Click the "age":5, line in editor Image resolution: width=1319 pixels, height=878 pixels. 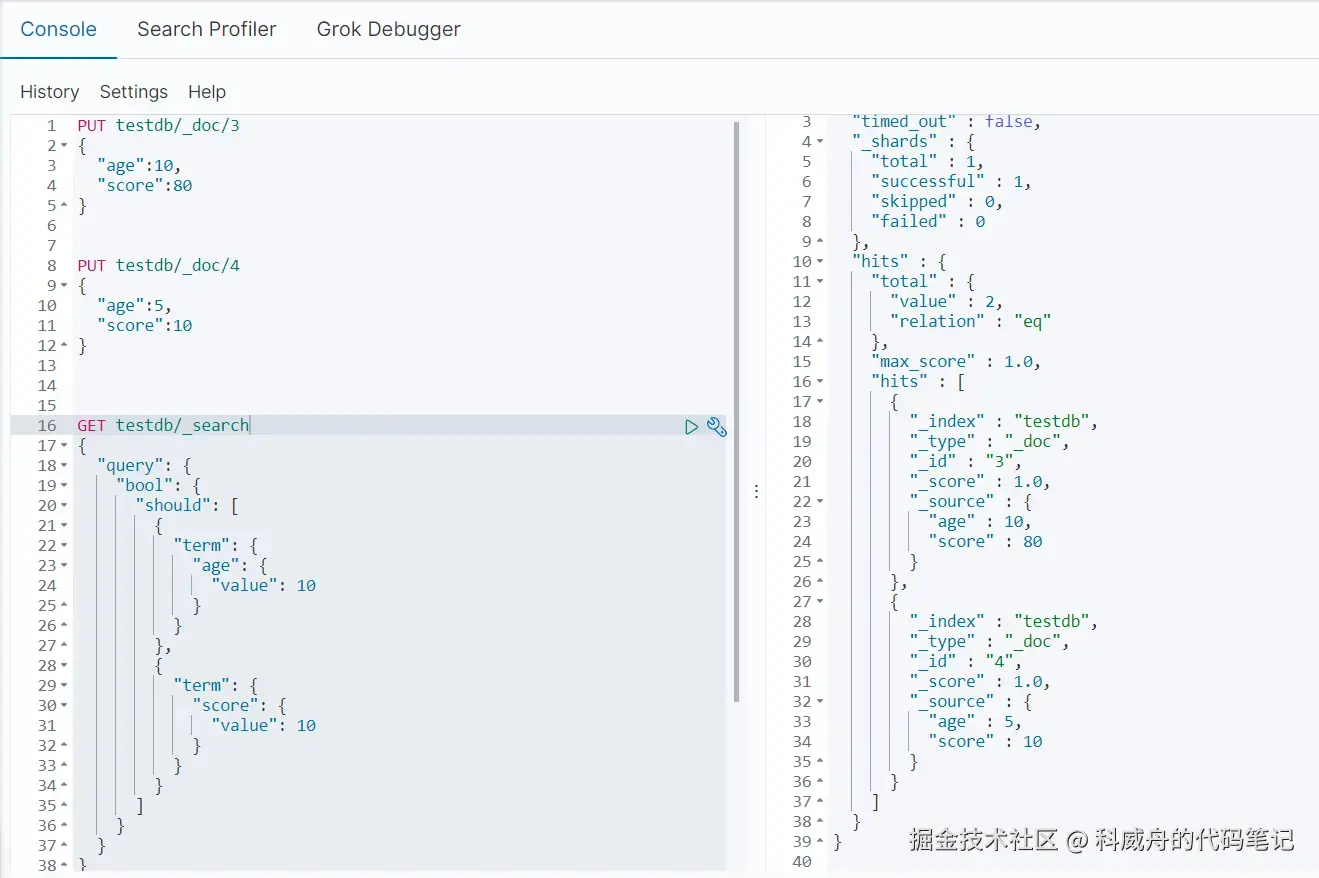tap(134, 306)
